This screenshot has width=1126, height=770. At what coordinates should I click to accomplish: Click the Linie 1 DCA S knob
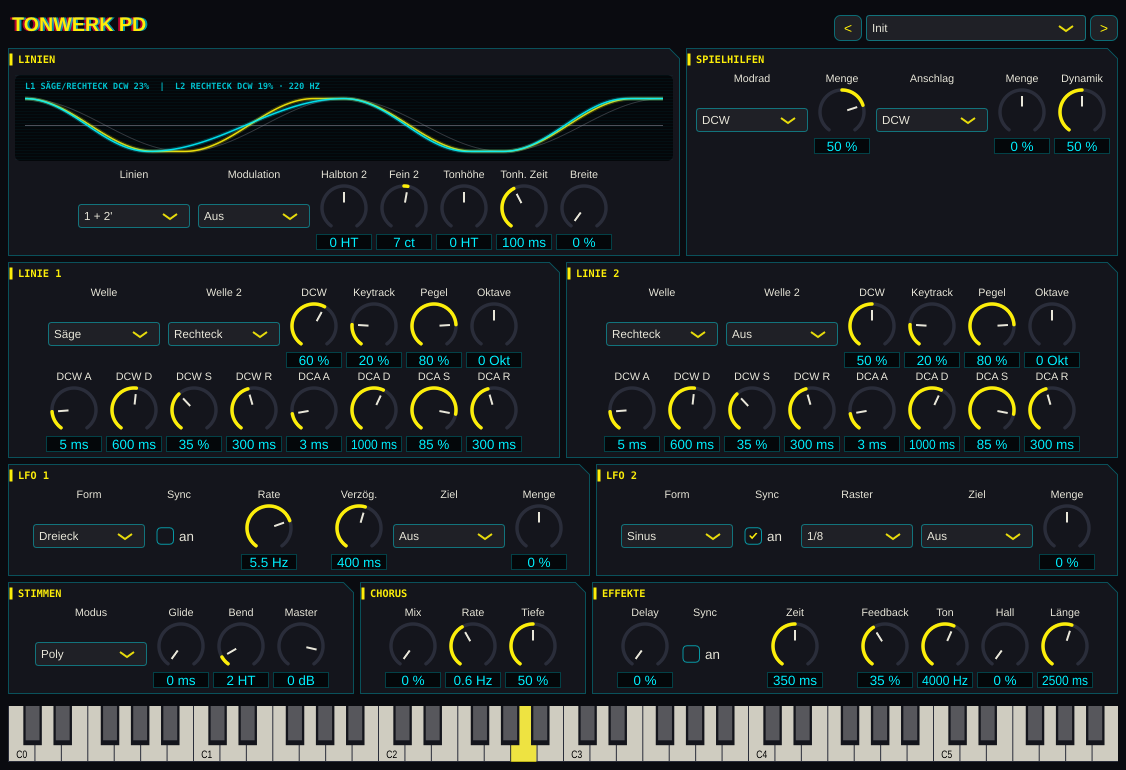[434, 409]
